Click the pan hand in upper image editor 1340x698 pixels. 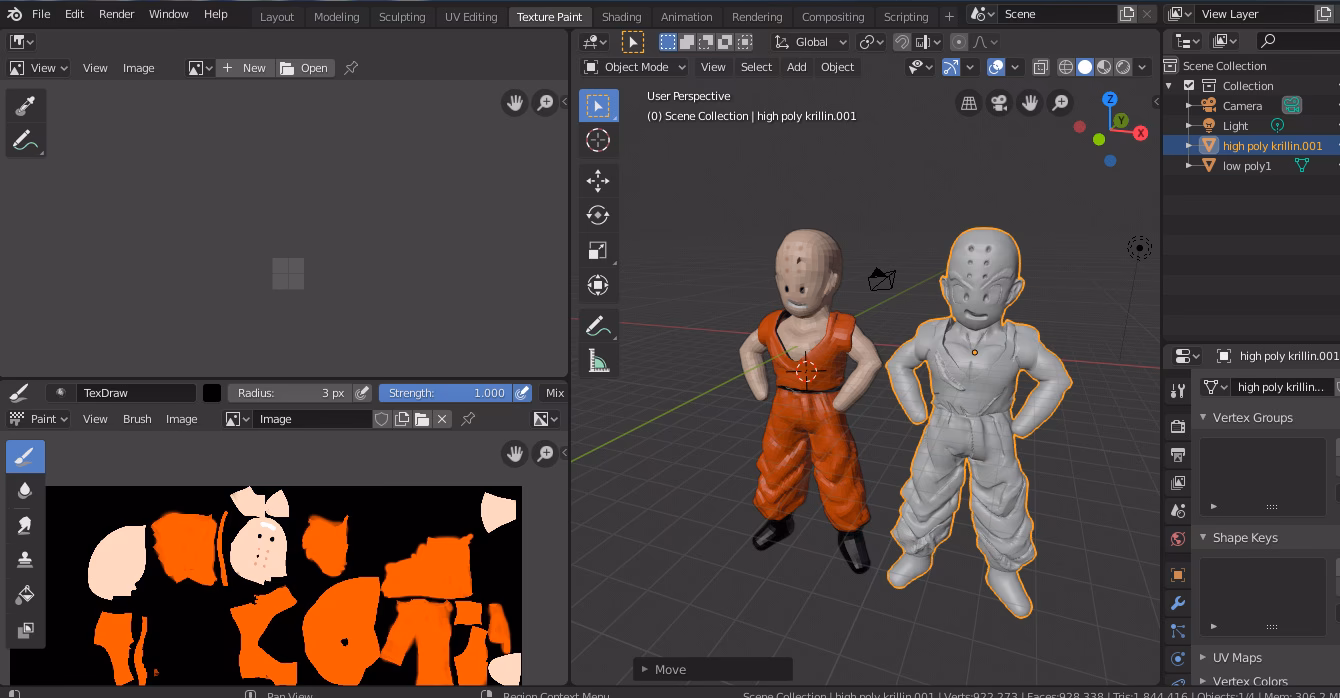pos(515,102)
